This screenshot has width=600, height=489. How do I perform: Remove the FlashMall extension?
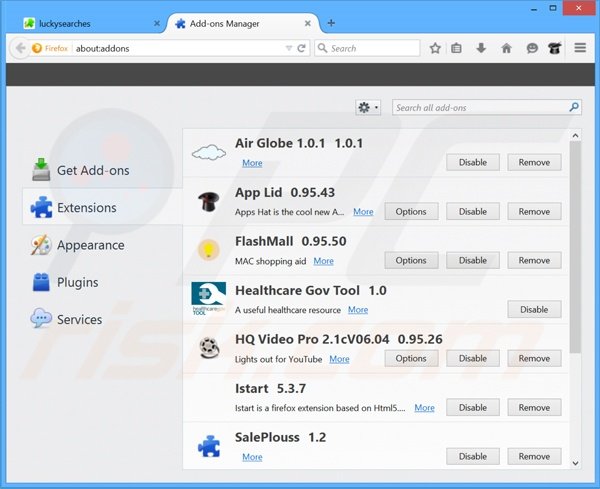(x=534, y=260)
